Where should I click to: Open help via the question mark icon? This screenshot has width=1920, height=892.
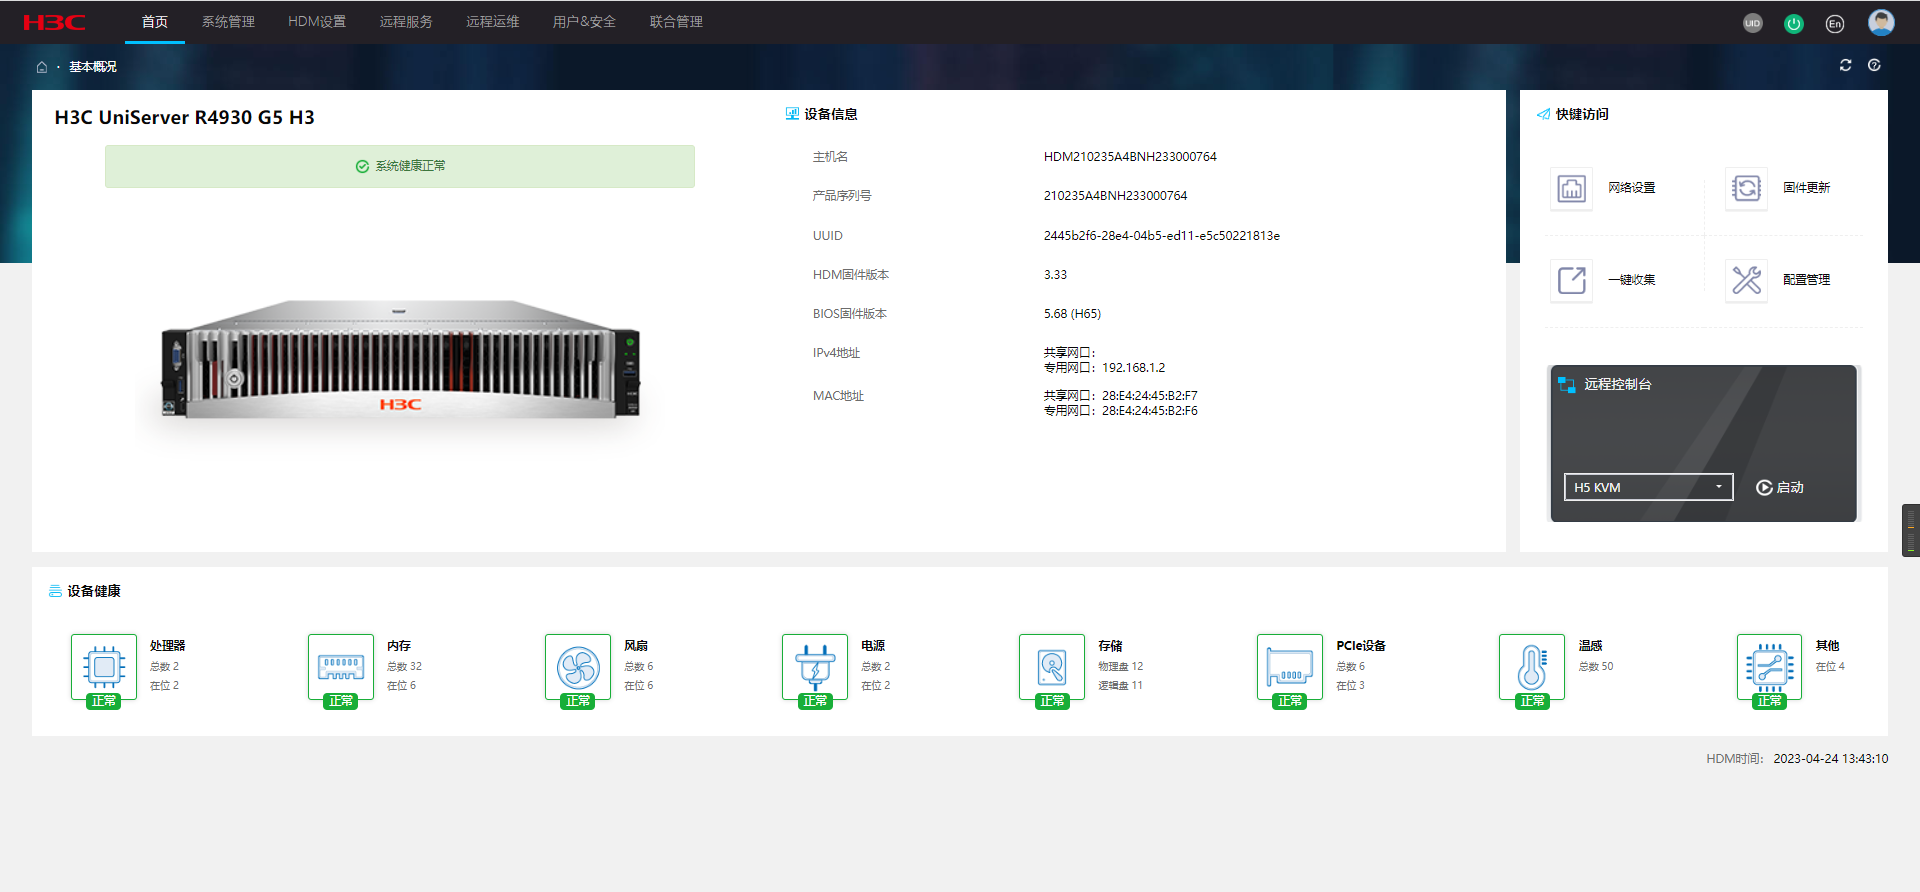[x=1875, y=65]
